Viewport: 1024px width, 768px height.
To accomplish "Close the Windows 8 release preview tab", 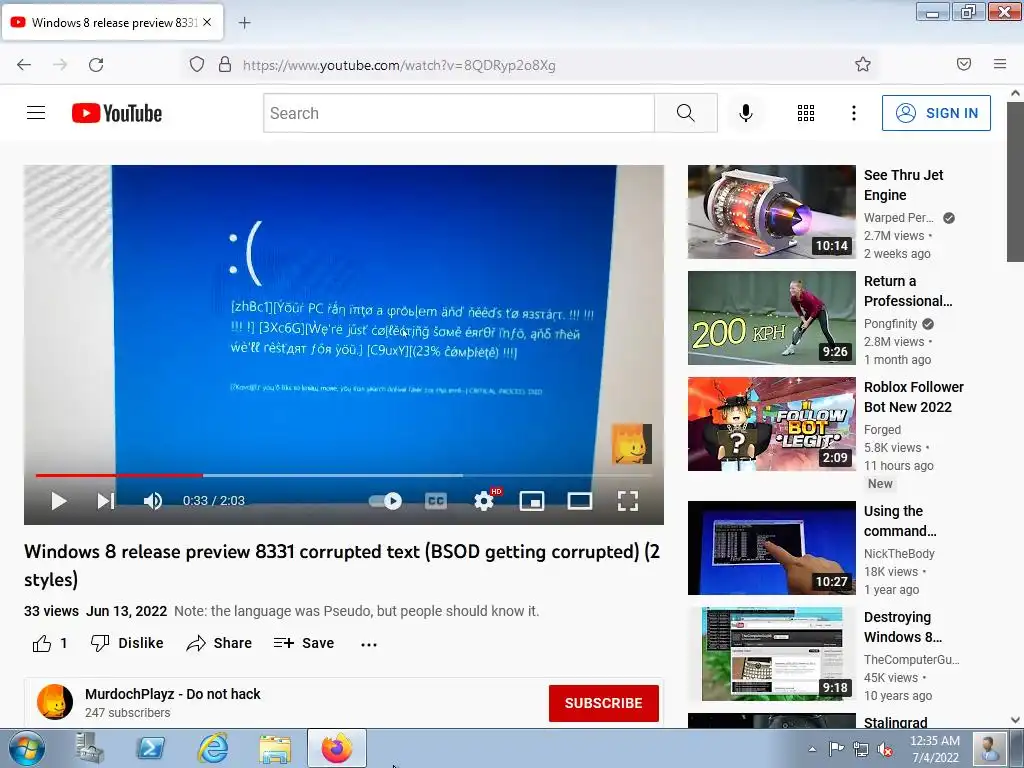I will click(x=207, y=22).
